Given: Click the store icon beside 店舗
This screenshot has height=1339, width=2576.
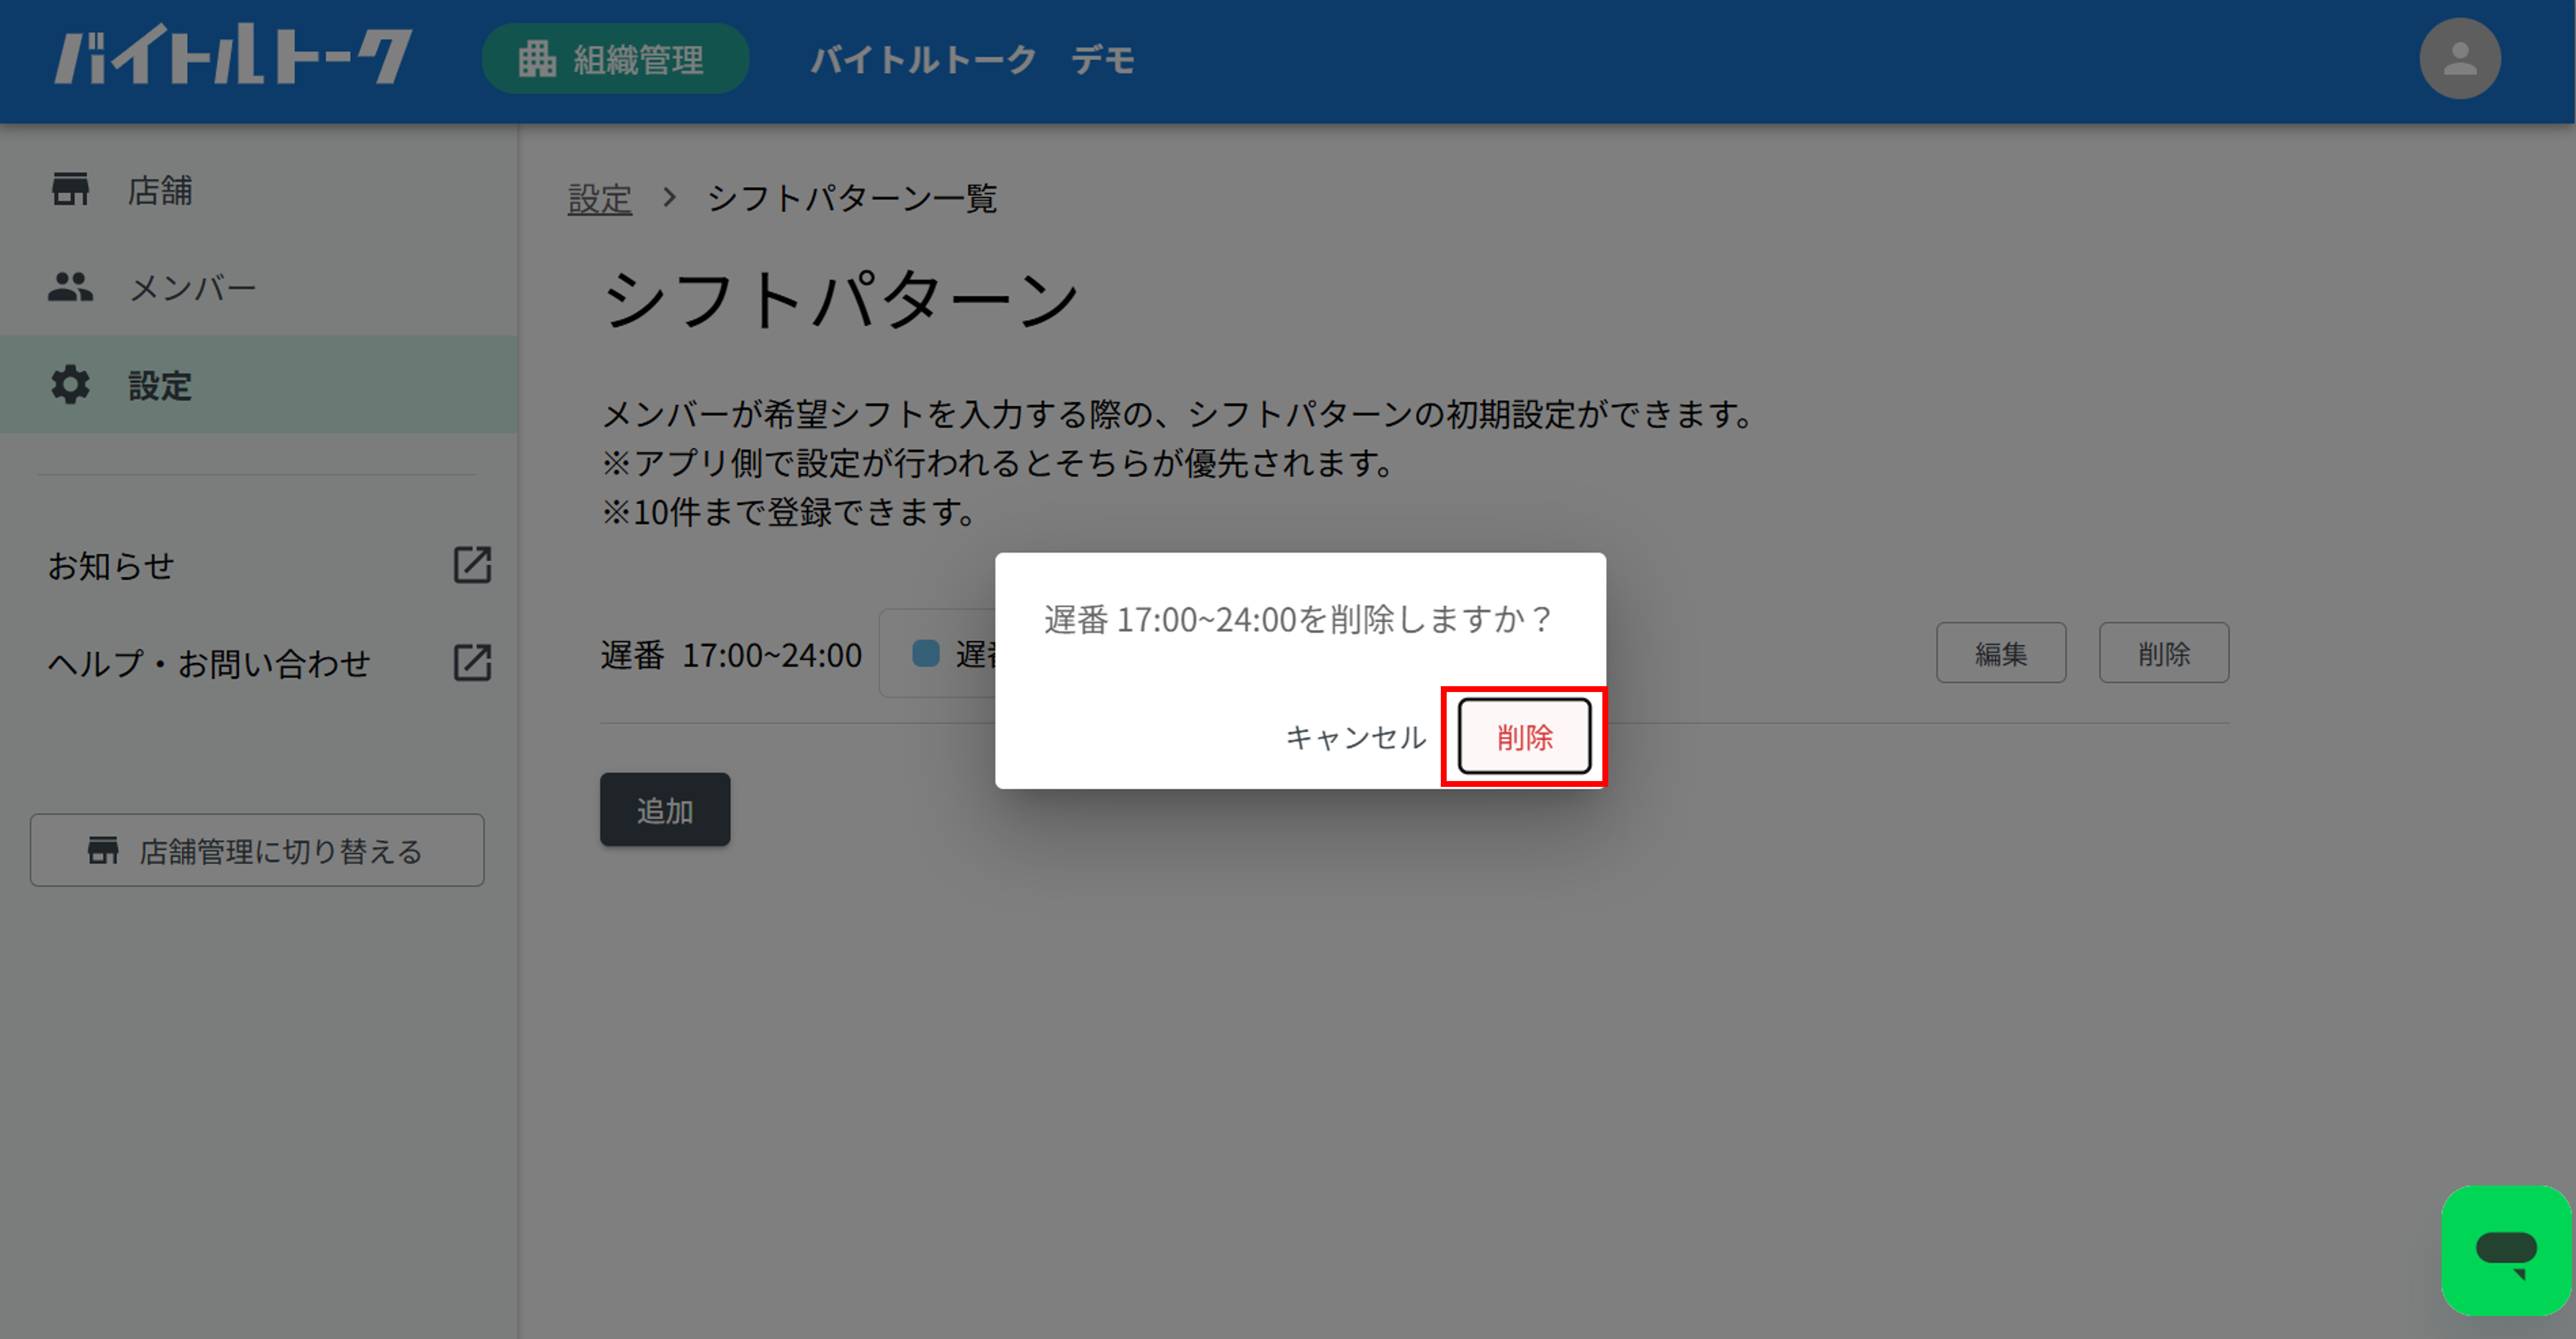Looking at the screenshot, I should [x=70, y=189].
